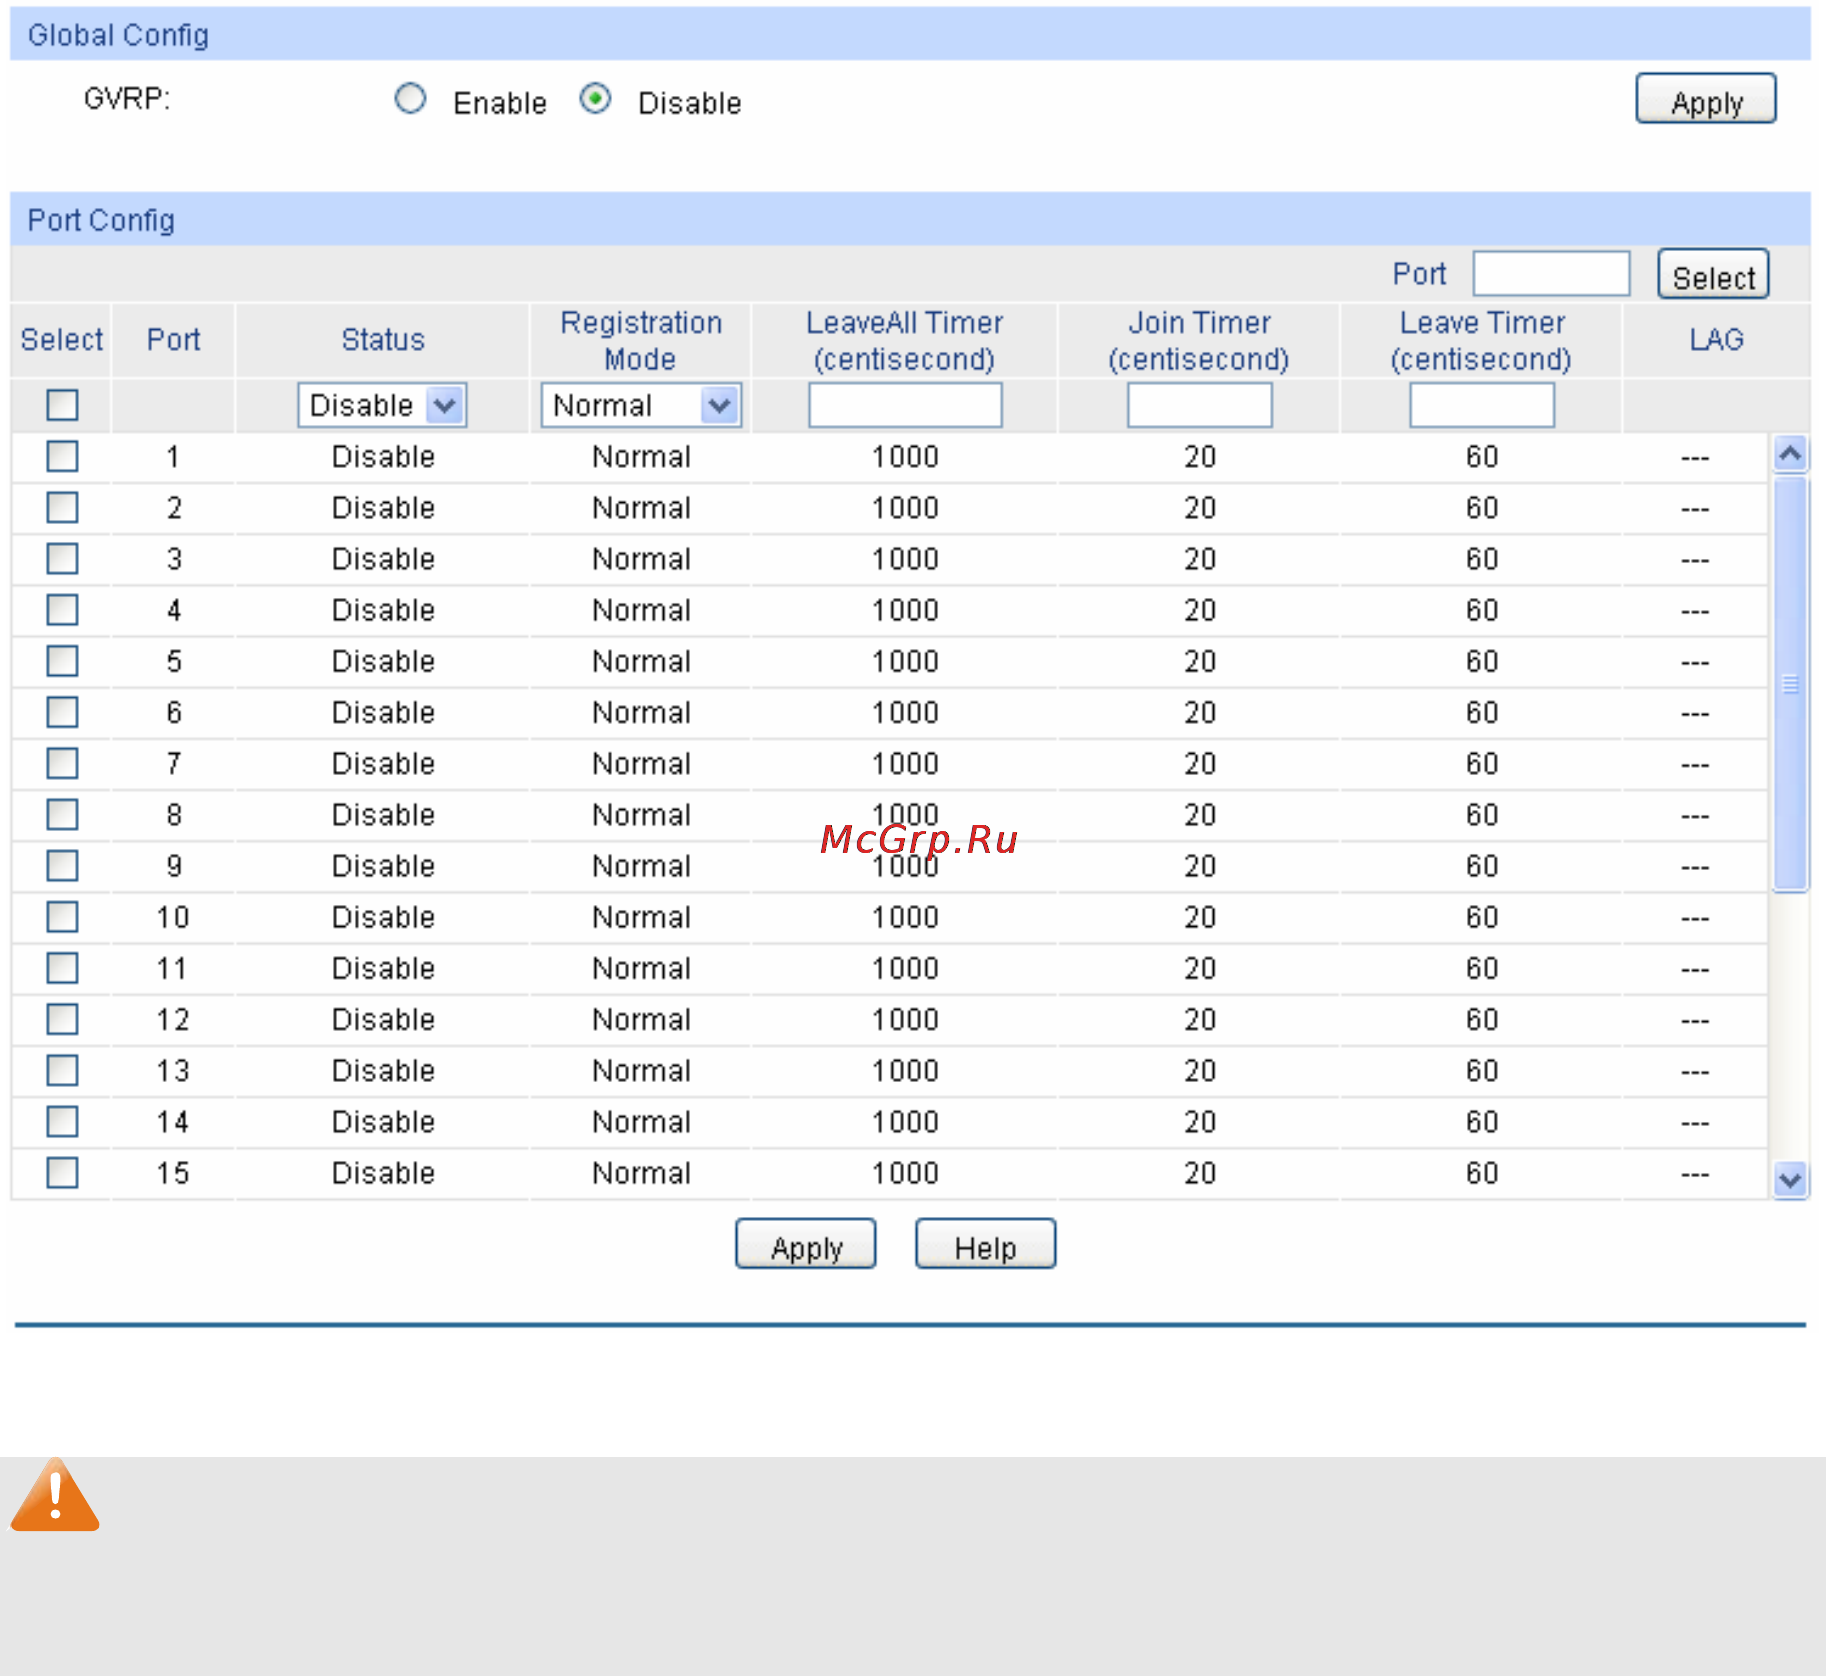Click the Port column header
The image size is (1826, 1676).
(x=173, y=340)
